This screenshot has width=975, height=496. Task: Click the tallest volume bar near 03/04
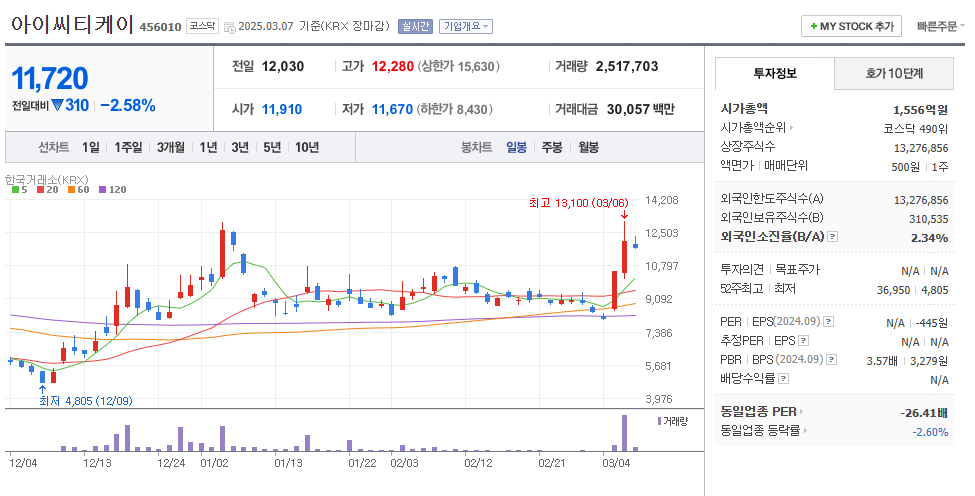pyautogui.click(x=624, y=433)
